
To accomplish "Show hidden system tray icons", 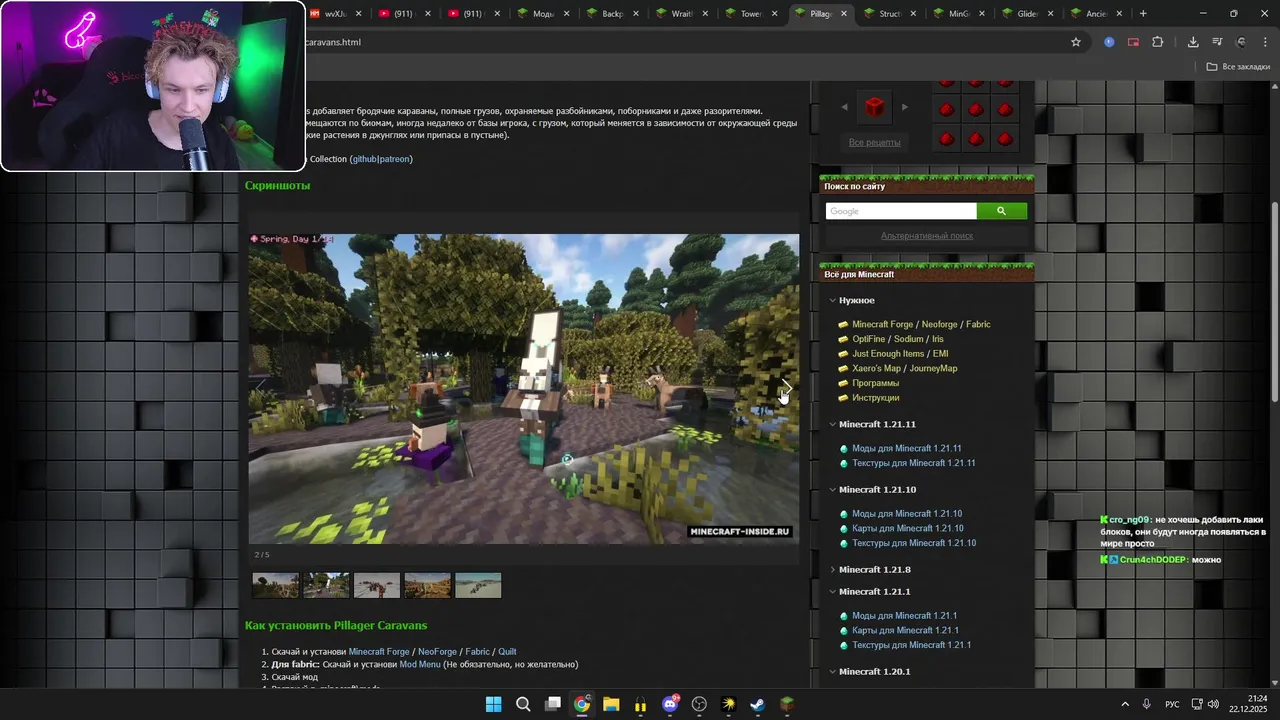I will click(x=1124, y=704).
